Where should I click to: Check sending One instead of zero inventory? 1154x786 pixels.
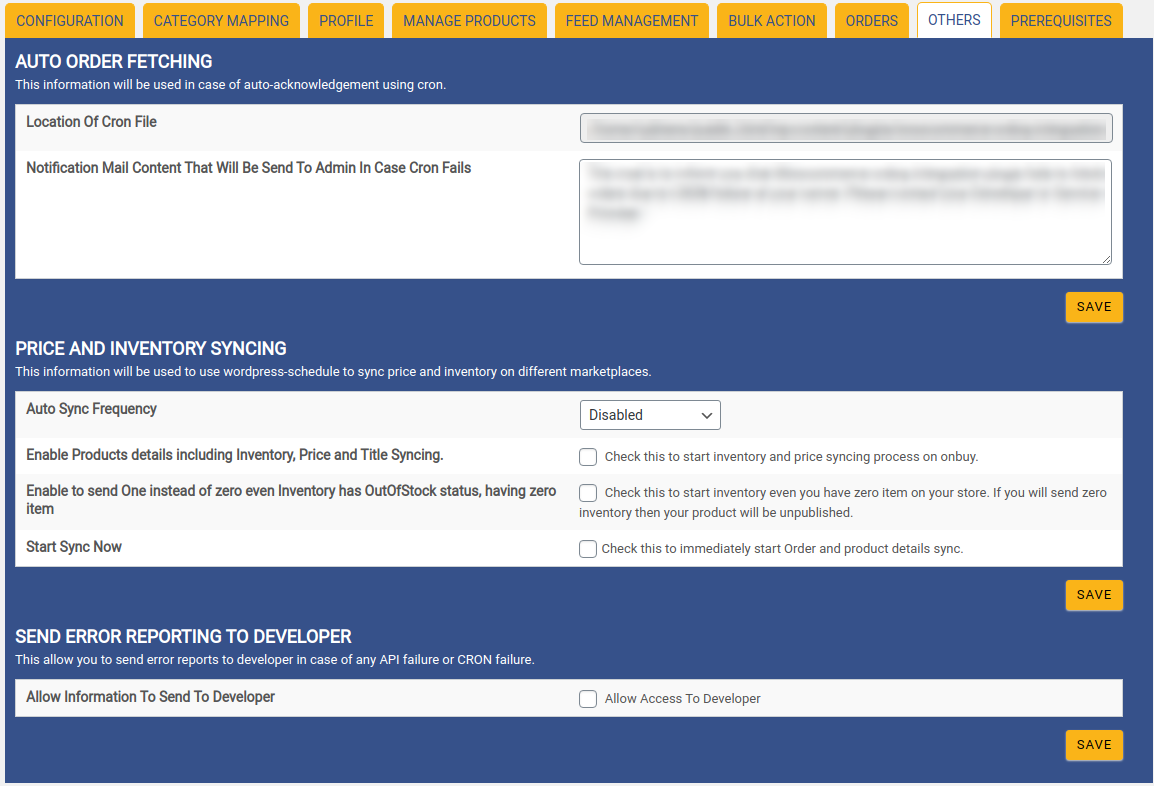coord(588,493)
